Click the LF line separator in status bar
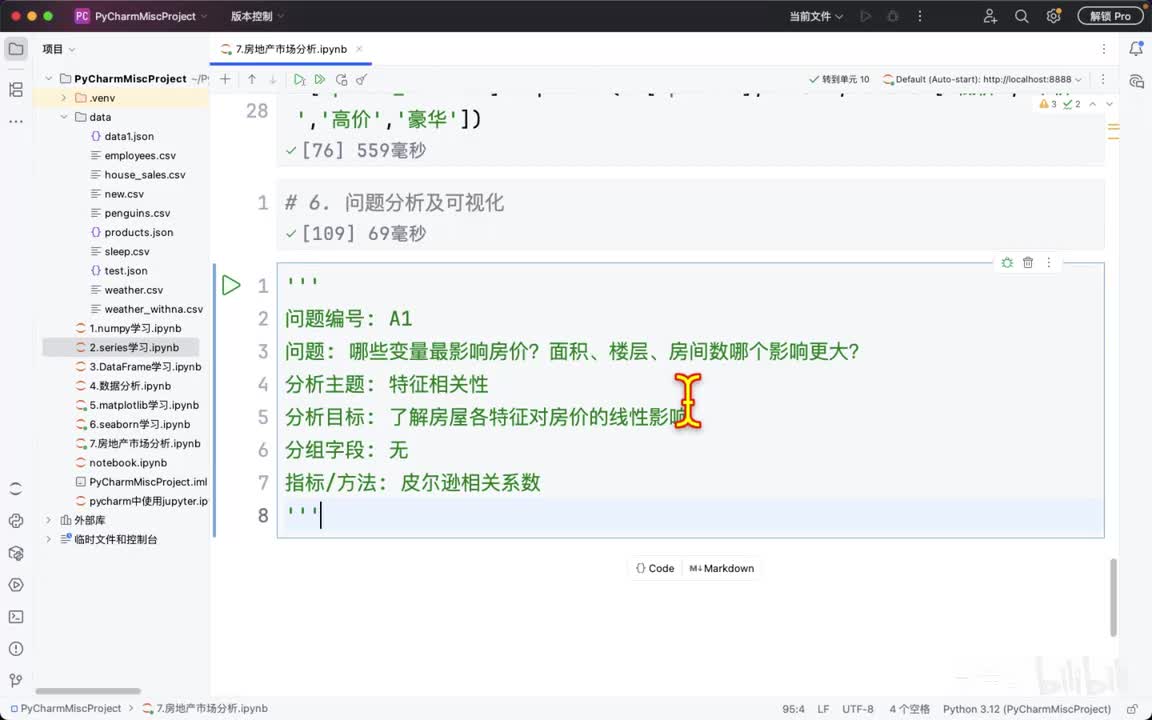This screenshot has height=720, width=1152. 823,709
